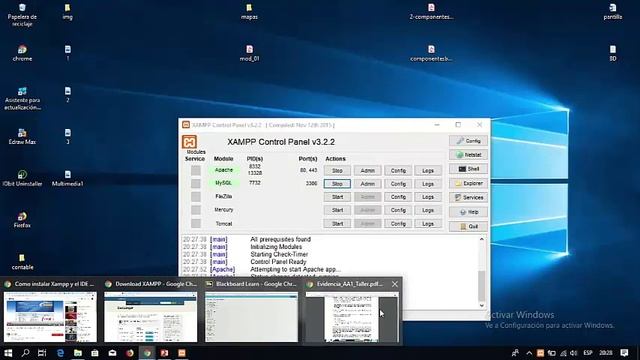
Task: Quit the XAMPP Control Panel
Action: pos(468,226)
